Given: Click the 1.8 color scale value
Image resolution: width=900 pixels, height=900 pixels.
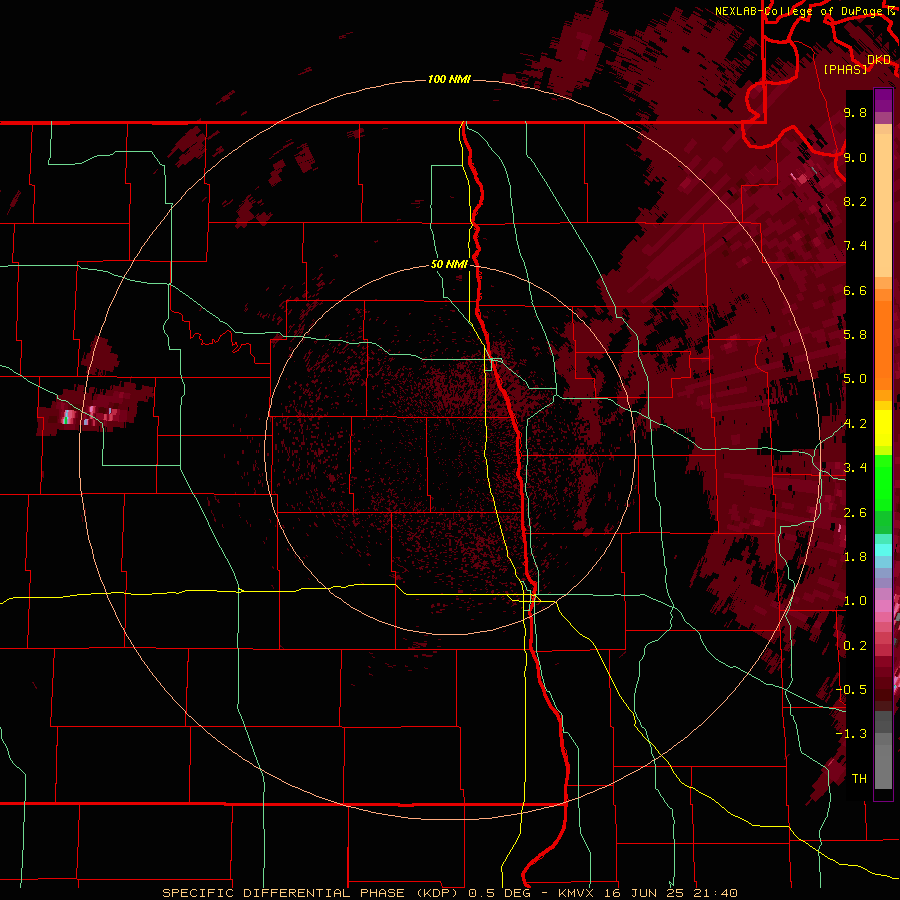Looking at the screenshot, I should click(855, 557).
